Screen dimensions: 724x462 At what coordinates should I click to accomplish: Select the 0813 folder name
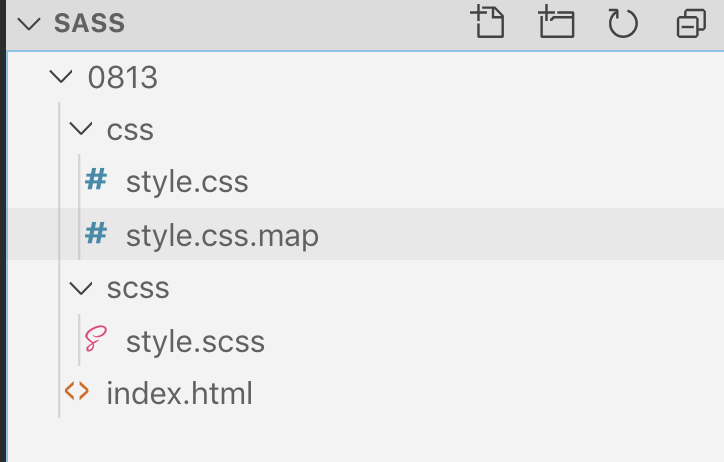click(123, 76)
